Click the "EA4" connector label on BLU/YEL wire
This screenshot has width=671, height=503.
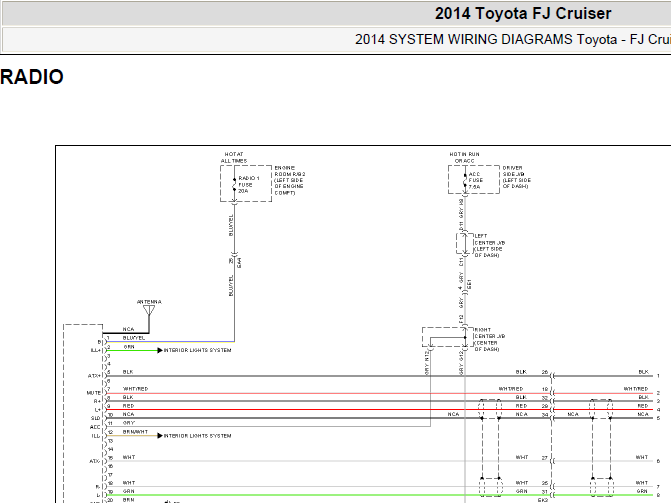coord(239,262)
